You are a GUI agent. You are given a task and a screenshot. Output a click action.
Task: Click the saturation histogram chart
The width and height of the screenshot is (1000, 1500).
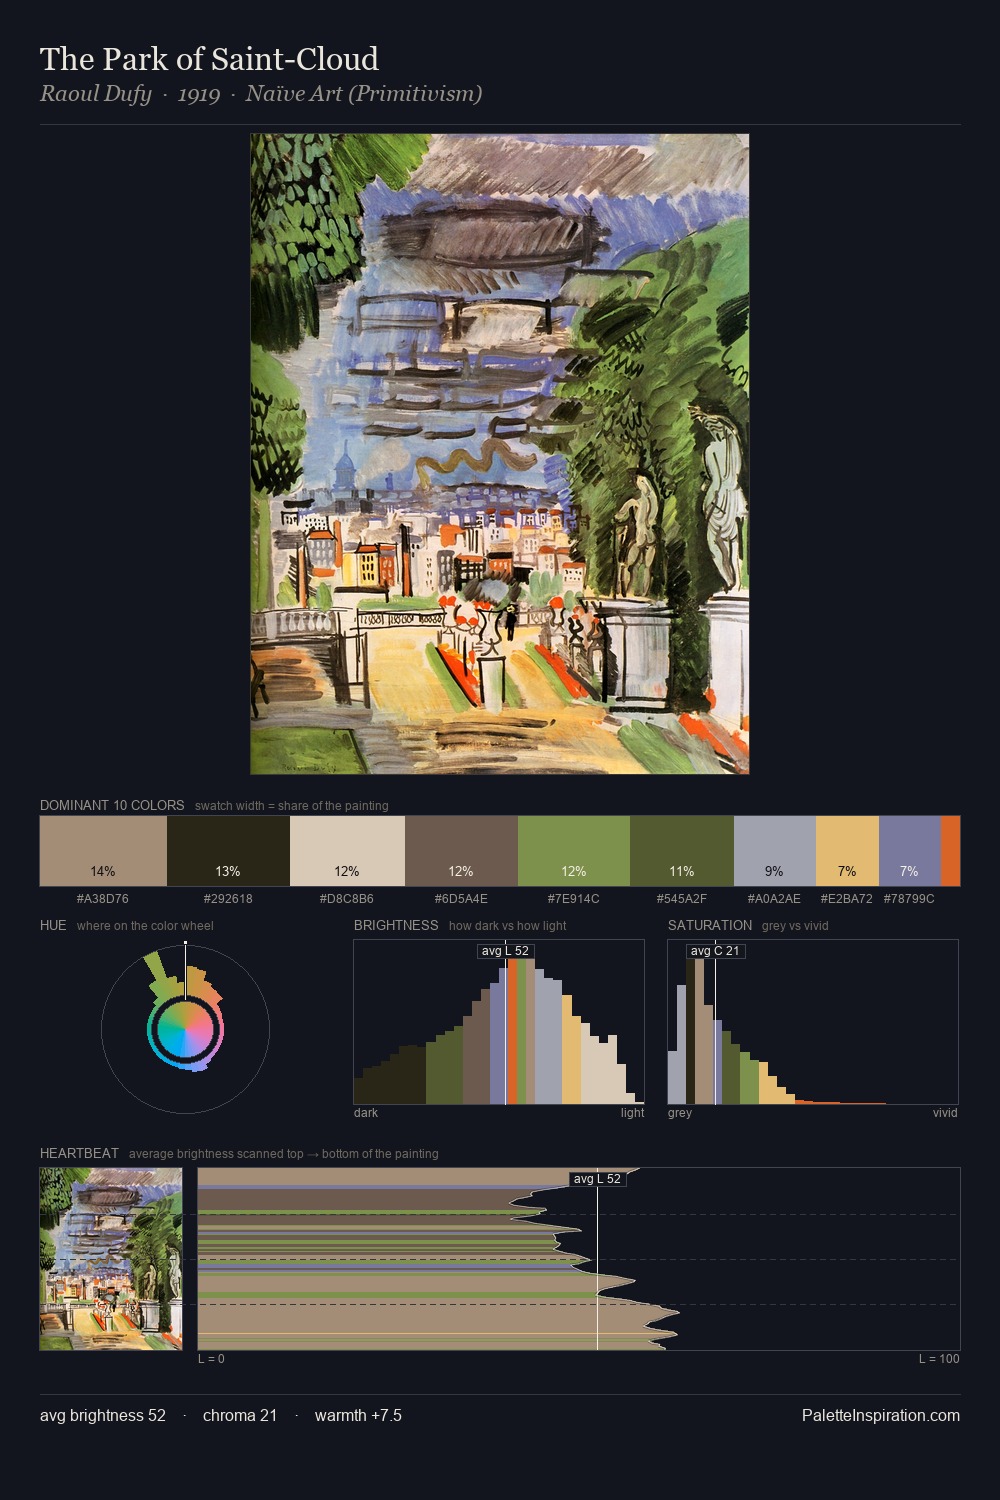813,1022
